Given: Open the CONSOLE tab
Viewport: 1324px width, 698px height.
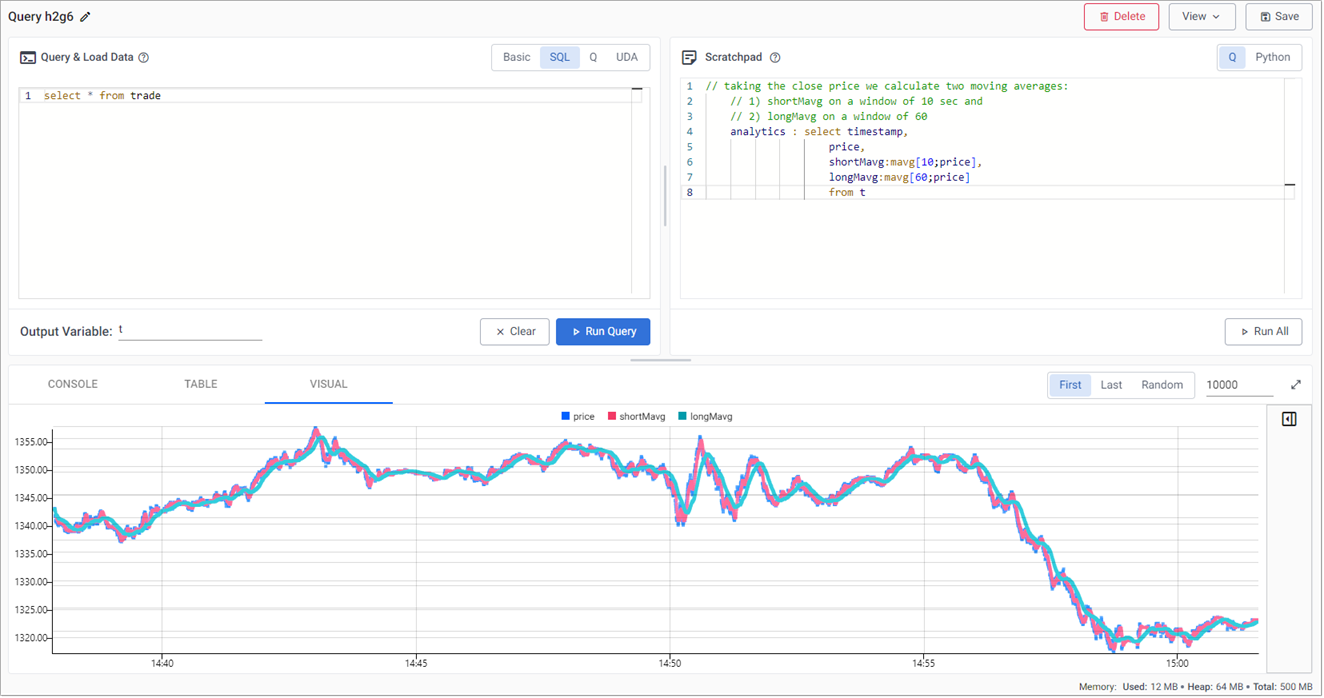Looking at the screenshot, I should (x=72, y=383).
